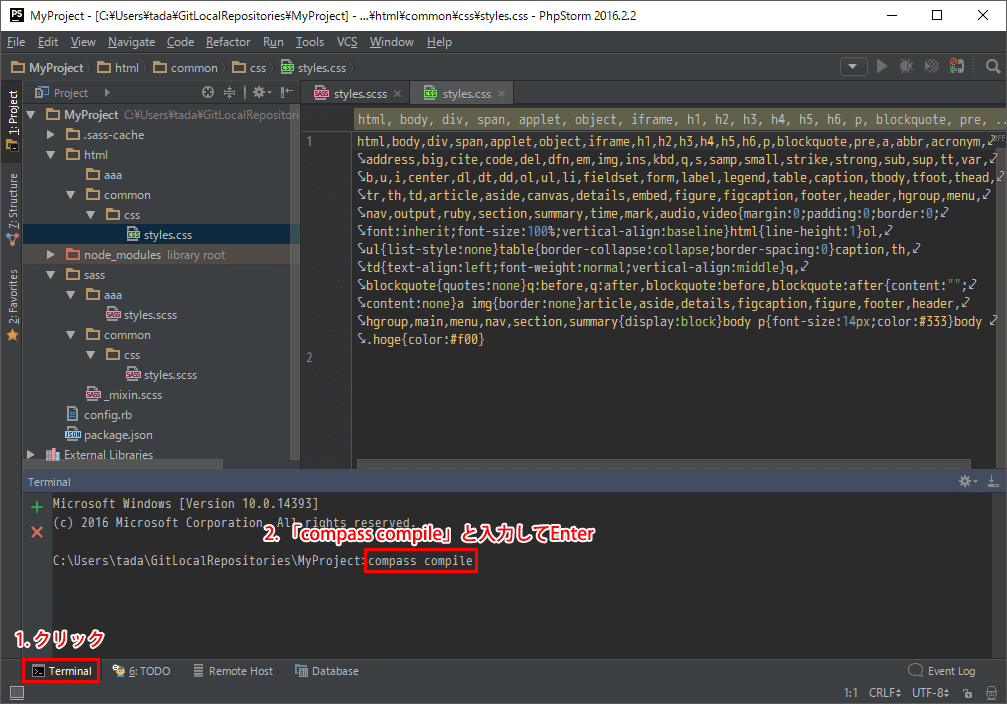Close the terminal session with red X
1007x704 pixels.
[x=37, y=532]
